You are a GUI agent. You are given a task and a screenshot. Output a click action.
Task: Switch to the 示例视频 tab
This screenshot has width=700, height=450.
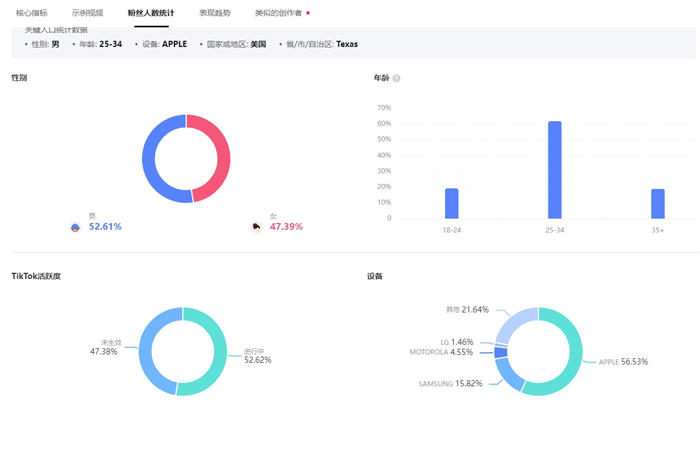pos(87,13)
